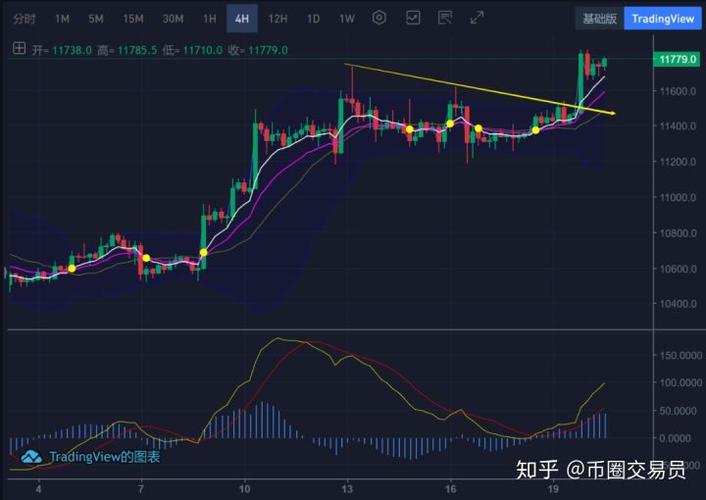Click the current price label 11779.0
Image resolution: width=706 pixels, height=500 pixels.
click(x=677, y=59)
